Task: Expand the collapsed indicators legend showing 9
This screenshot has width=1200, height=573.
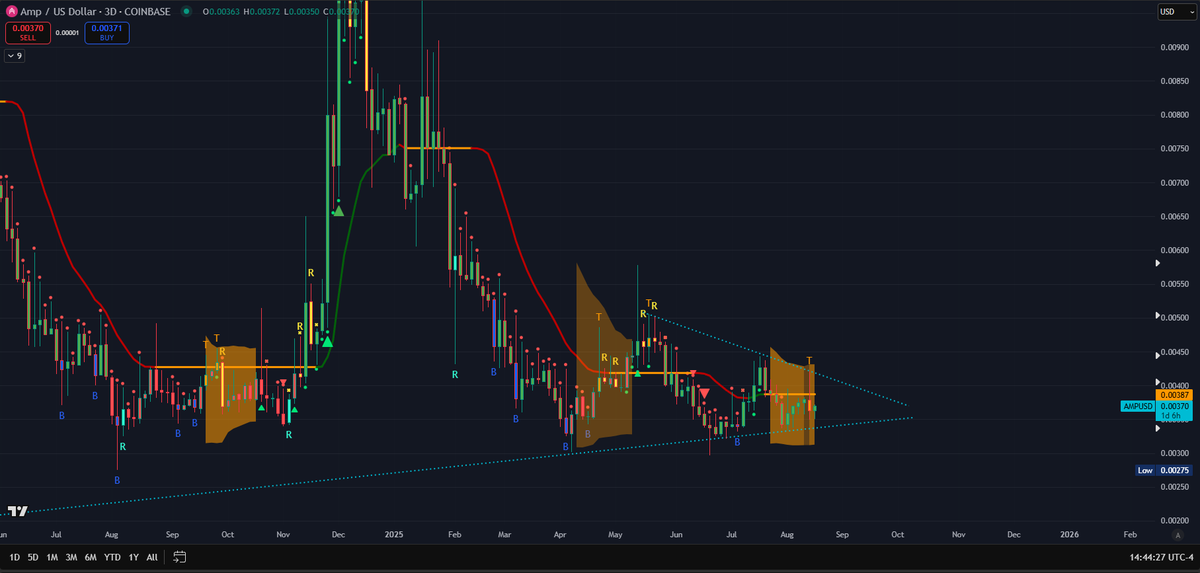Action: tap(15, 56)
